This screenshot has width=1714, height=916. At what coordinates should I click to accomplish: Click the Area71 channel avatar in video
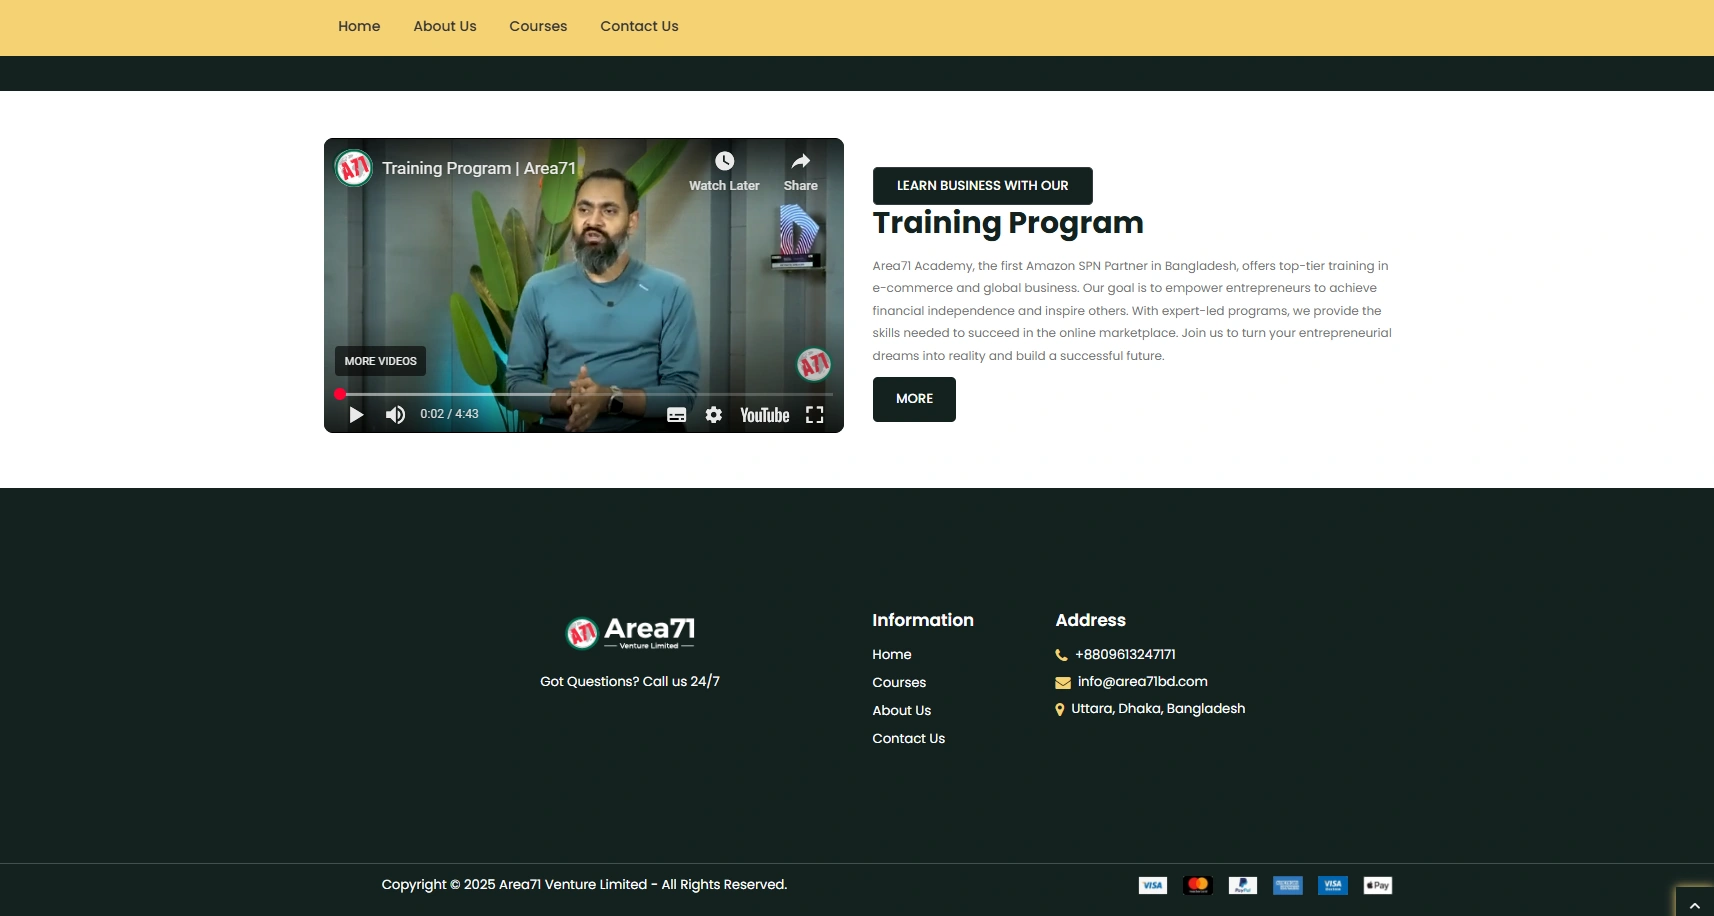[x=354, y=168]
